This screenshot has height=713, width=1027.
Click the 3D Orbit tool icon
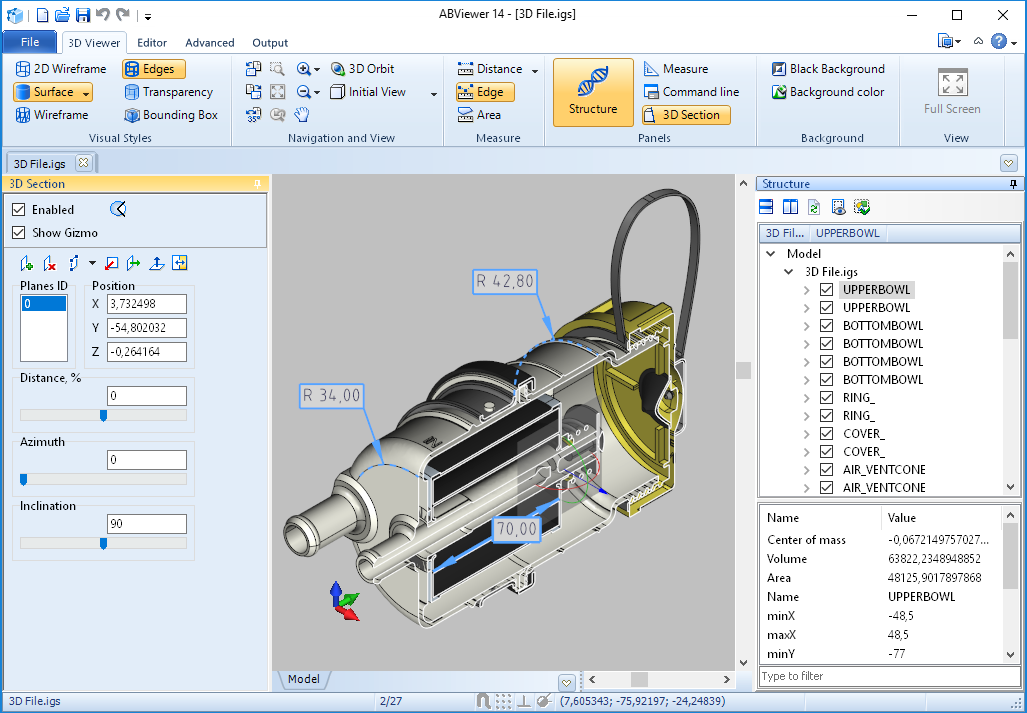[334, 69]
